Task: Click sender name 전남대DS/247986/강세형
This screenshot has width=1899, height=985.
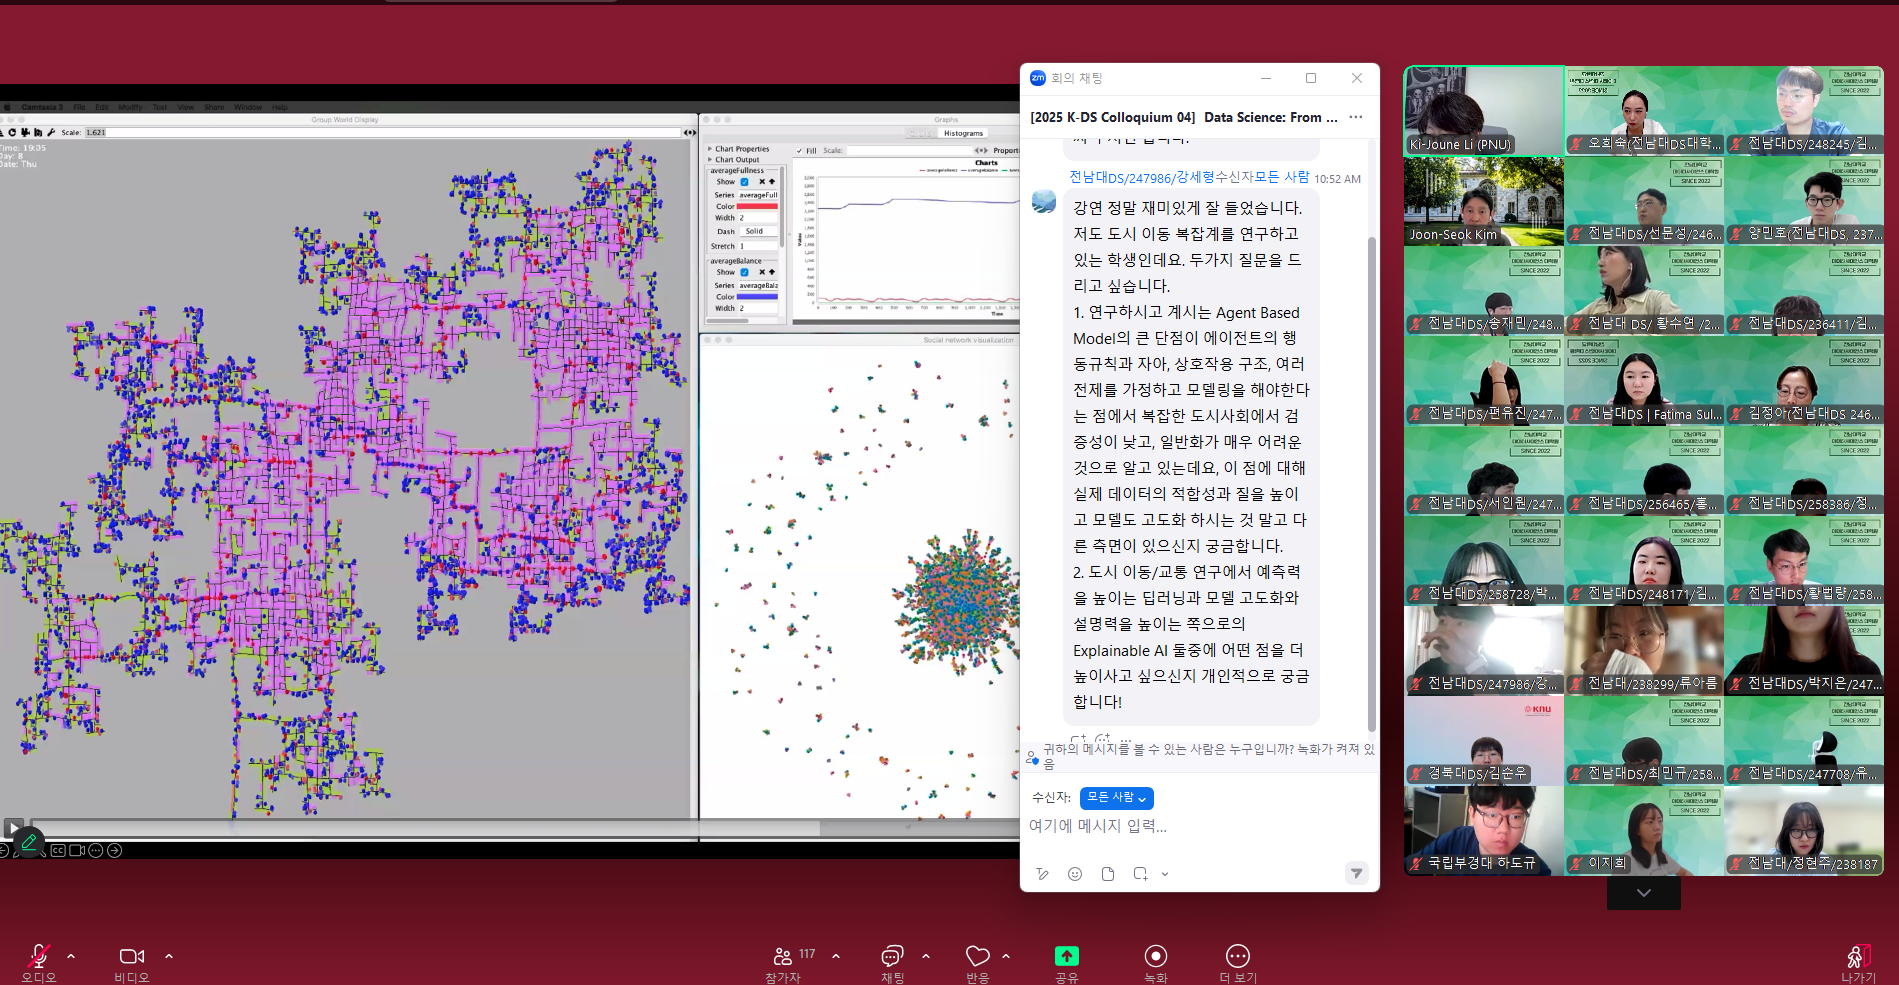Action: tap(1142, 177)
